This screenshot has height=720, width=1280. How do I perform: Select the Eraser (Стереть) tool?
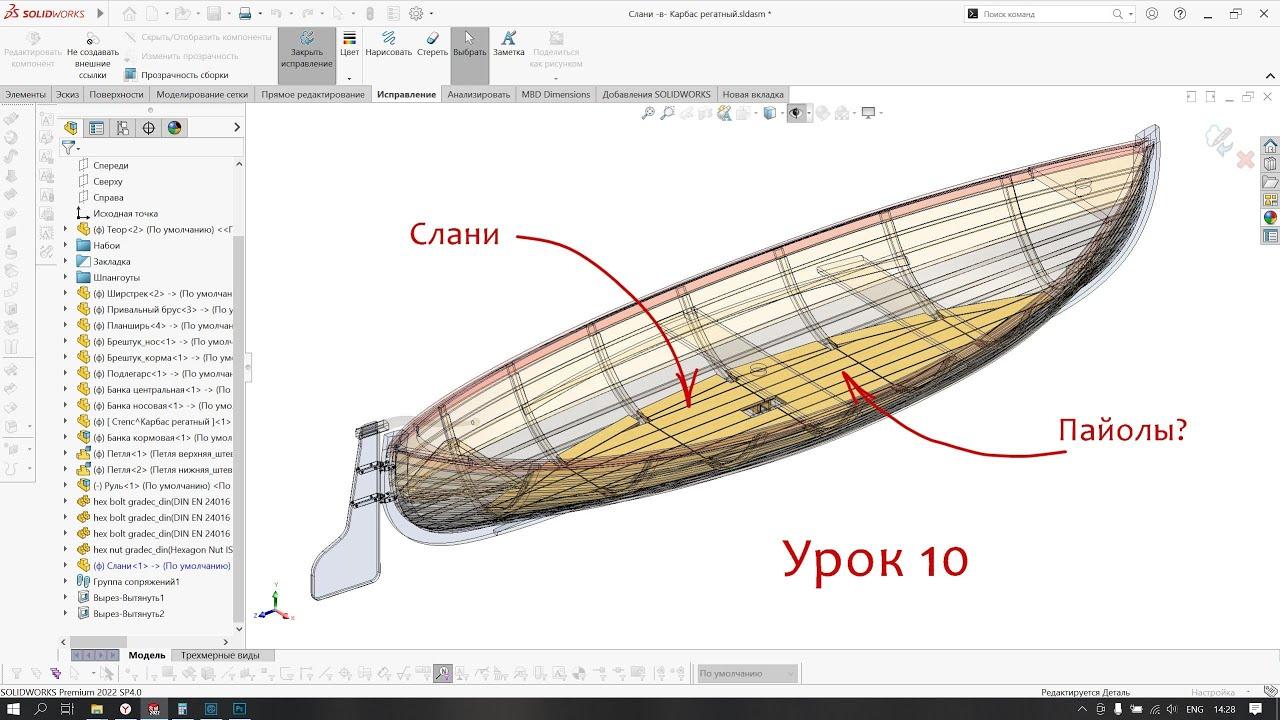[x=432, y=44]
